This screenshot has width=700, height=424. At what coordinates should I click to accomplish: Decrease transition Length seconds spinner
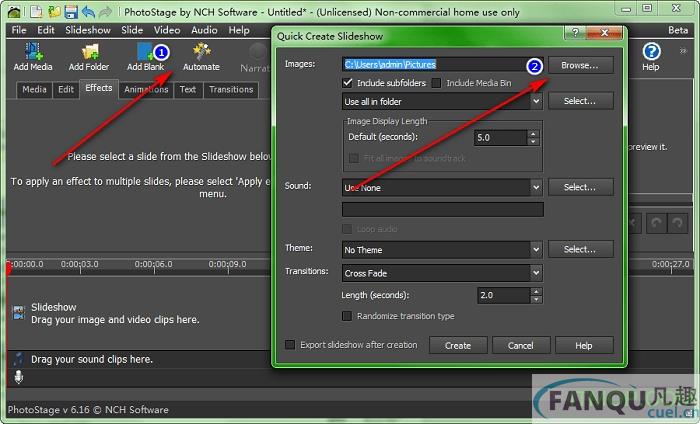tap(536, 299)
